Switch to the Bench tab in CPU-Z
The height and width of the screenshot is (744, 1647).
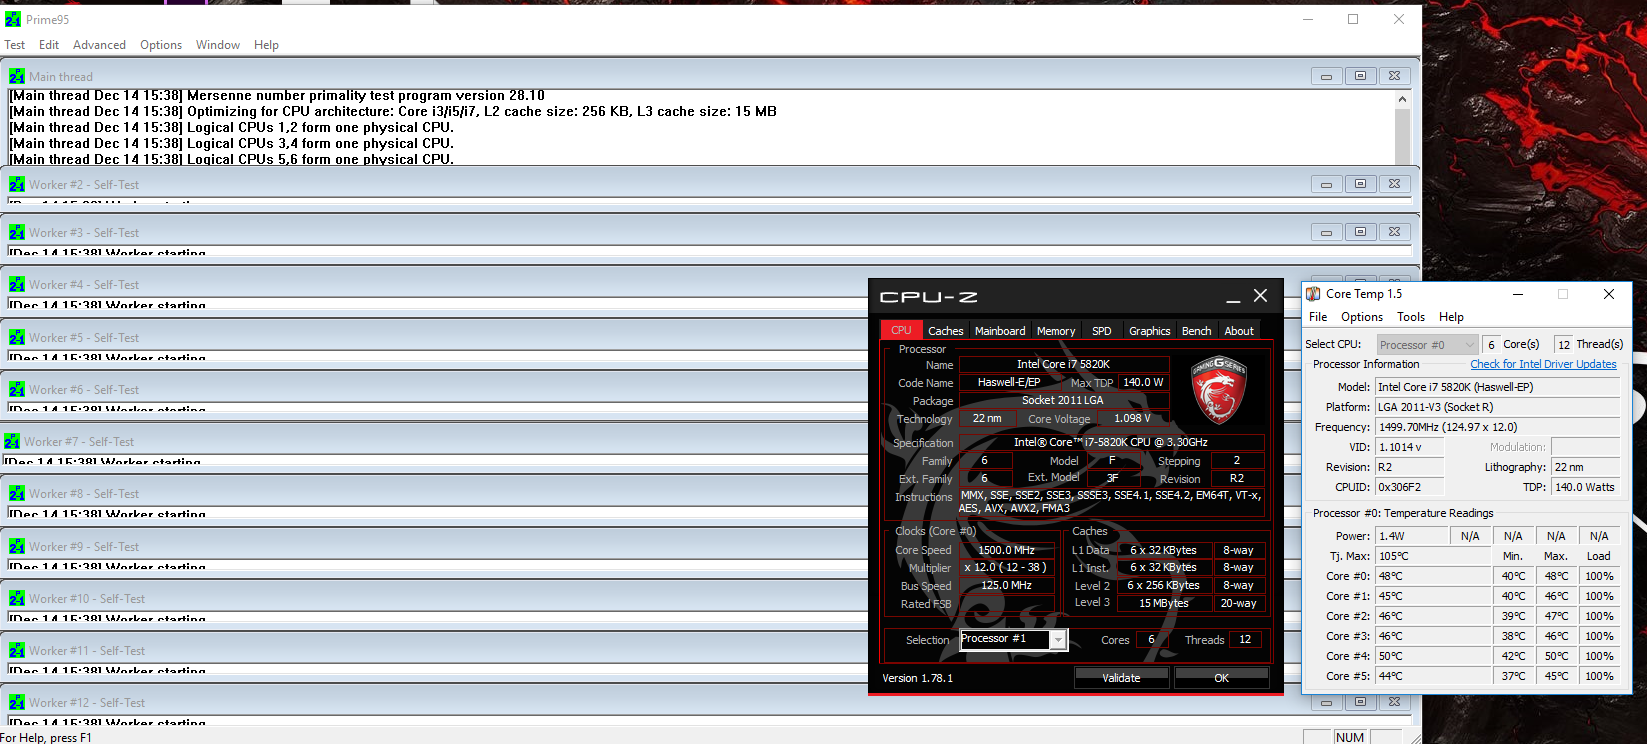pyautogui.click(x=1196, y=331)
